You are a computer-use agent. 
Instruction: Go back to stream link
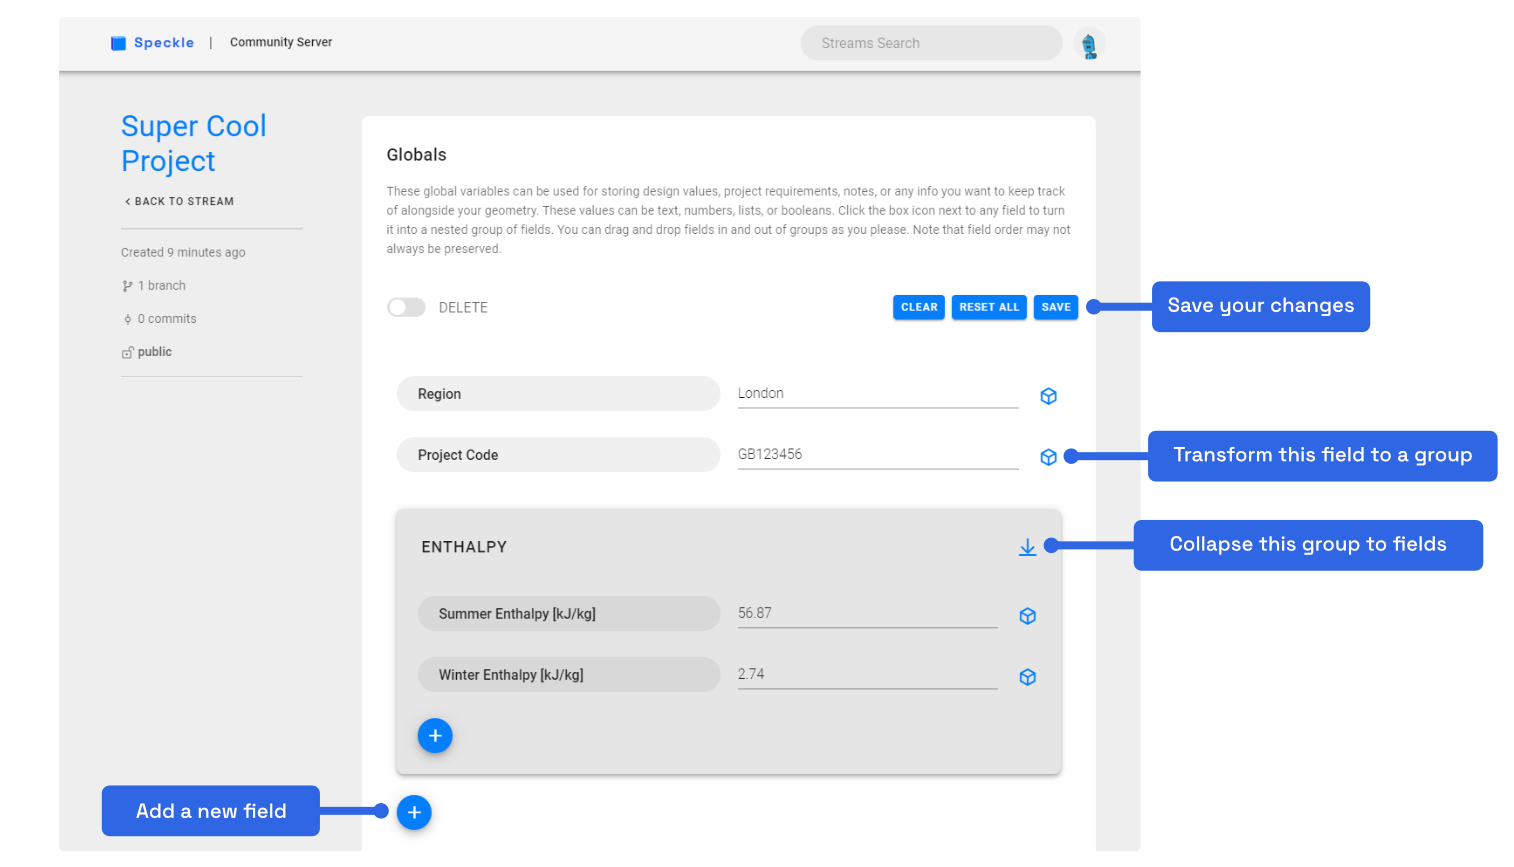(179, 201)
